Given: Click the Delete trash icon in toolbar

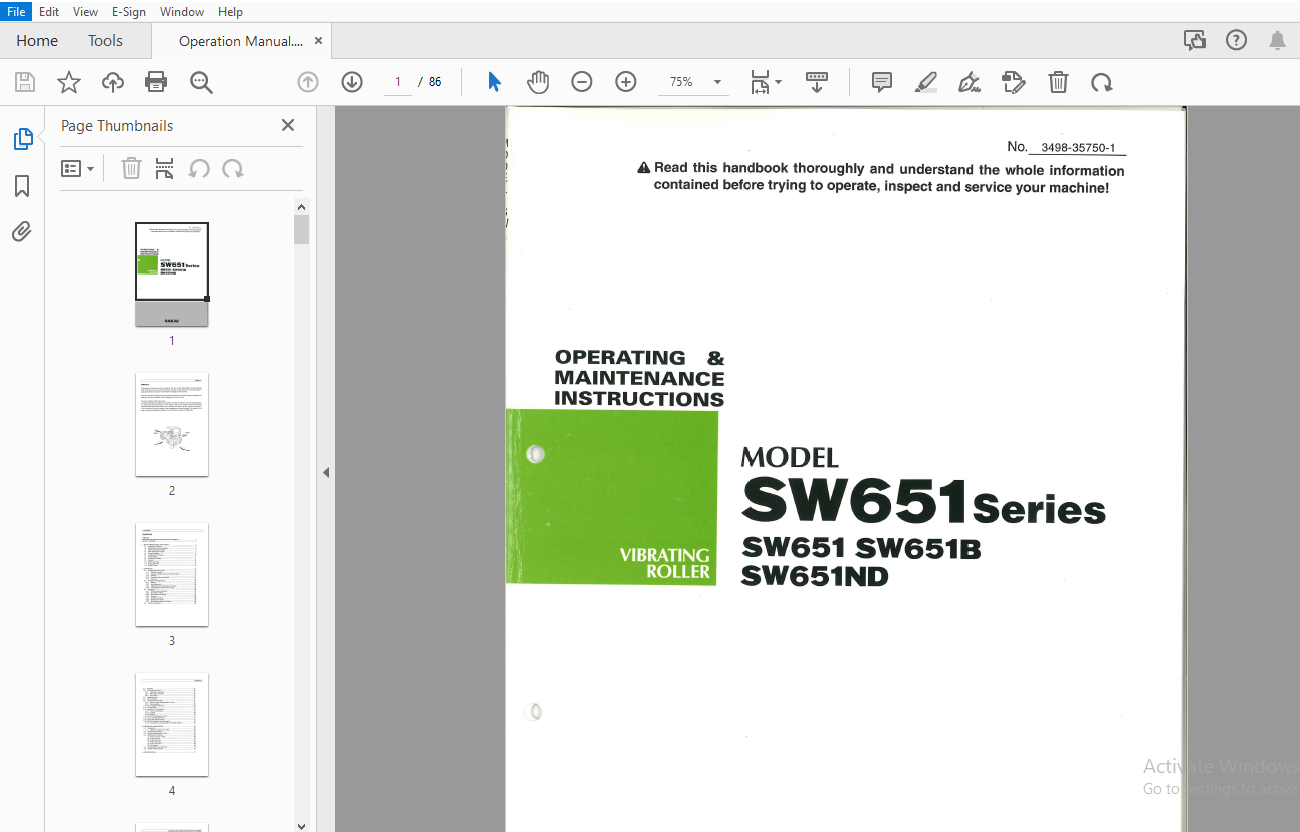Looking at the screenshot, I should (1058, 82).
